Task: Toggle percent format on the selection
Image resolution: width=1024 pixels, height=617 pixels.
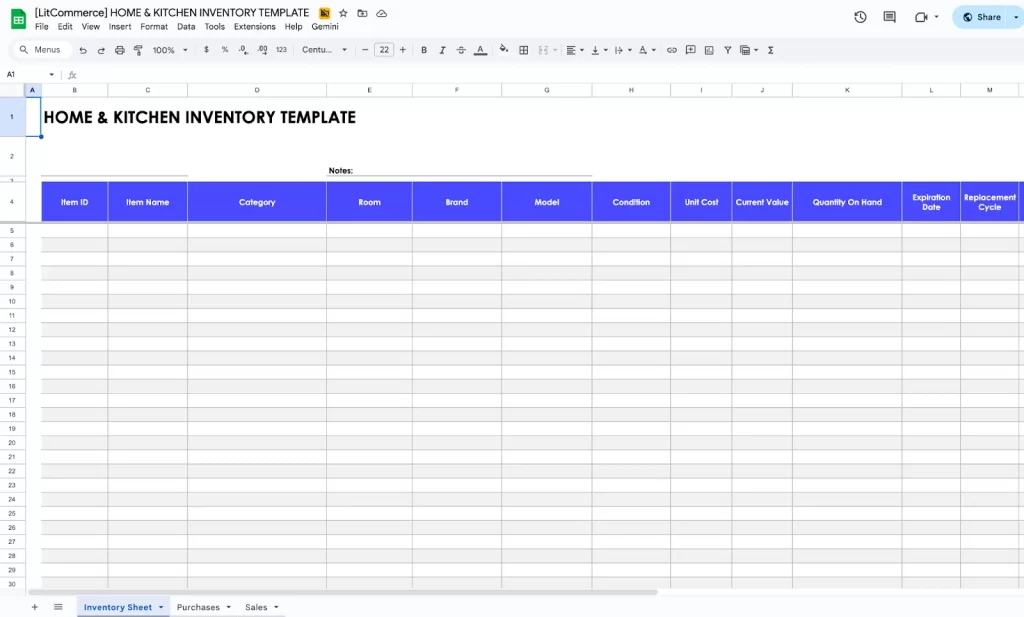Action: 223,49
